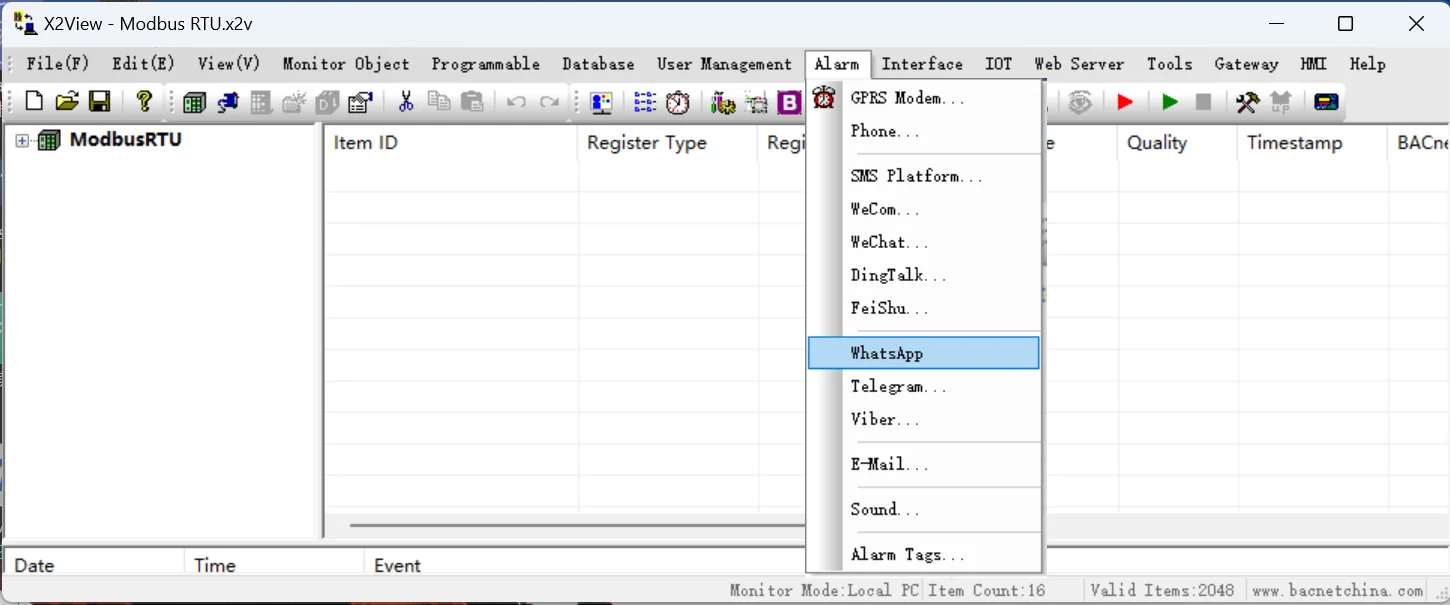Viewport: 1450px width, 605px height.
Task: Click the New file toolbar icon
Action: (34, 101)
